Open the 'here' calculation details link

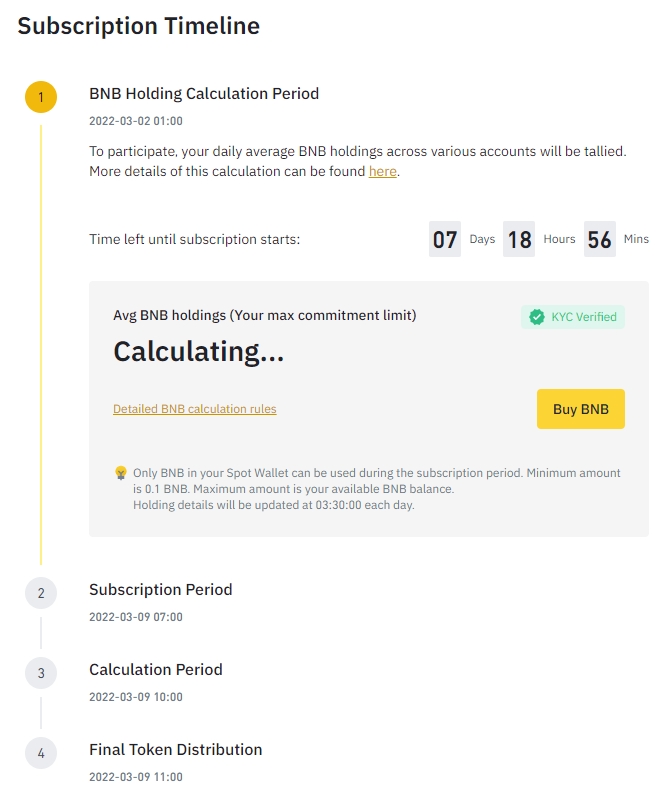pyautogui.click(x=382, y=171)
